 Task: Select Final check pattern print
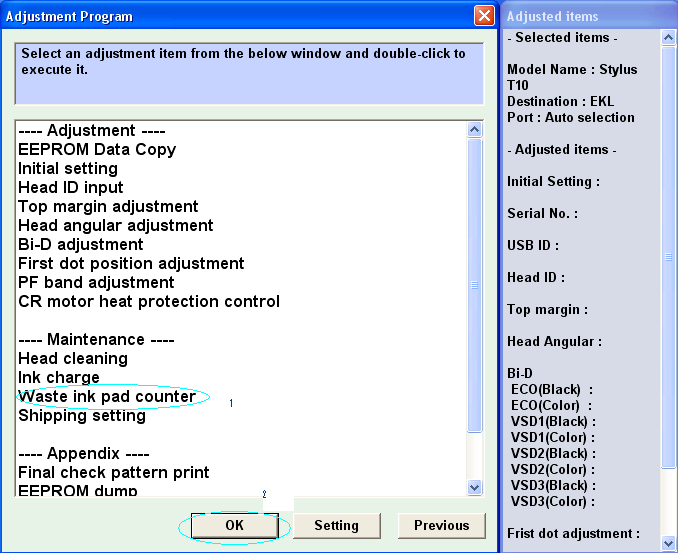pyautogui.click(x=114, y=472)
